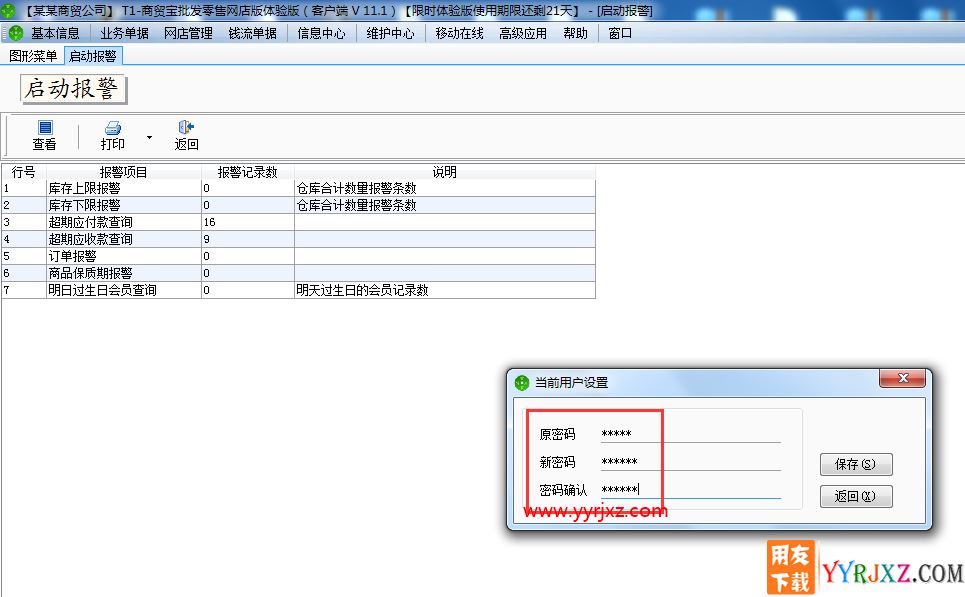Open the 帮助 menu
965x597 pixels.
click(x=575, y=33)
